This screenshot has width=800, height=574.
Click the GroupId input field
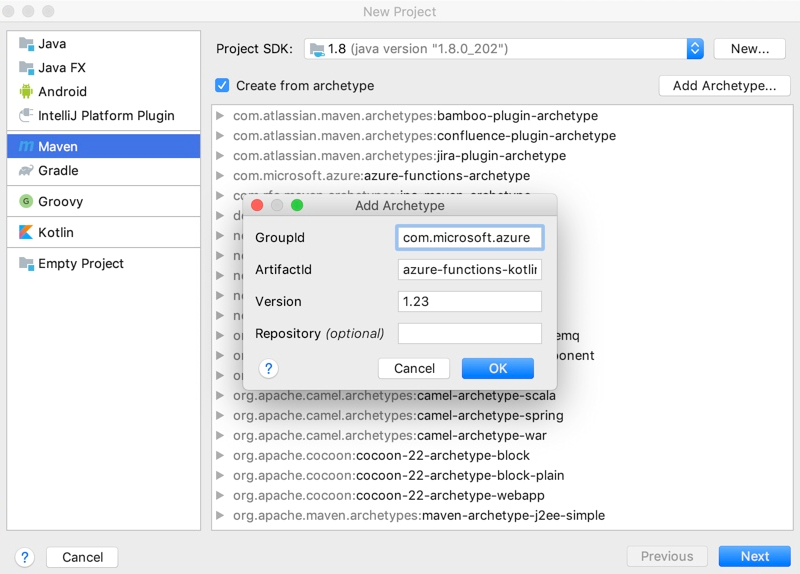tap(469, 238)
